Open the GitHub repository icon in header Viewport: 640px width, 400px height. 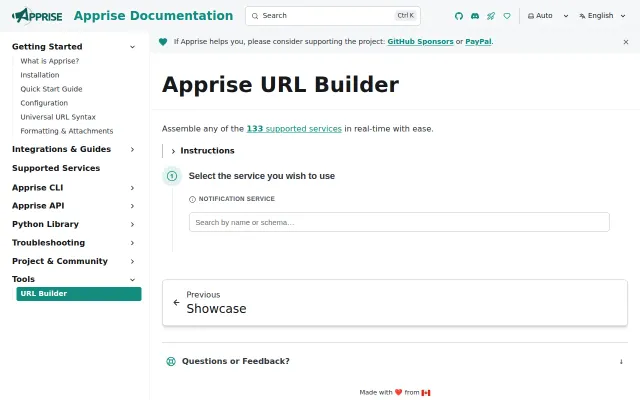point(459,16)
